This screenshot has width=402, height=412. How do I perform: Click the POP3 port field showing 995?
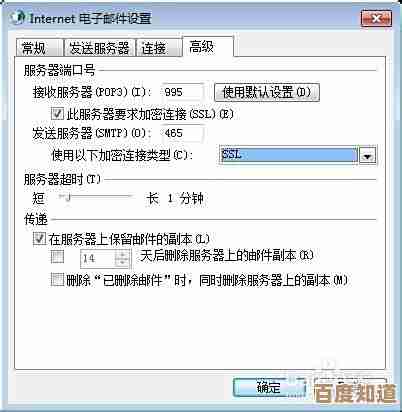(x=182, y=92)
